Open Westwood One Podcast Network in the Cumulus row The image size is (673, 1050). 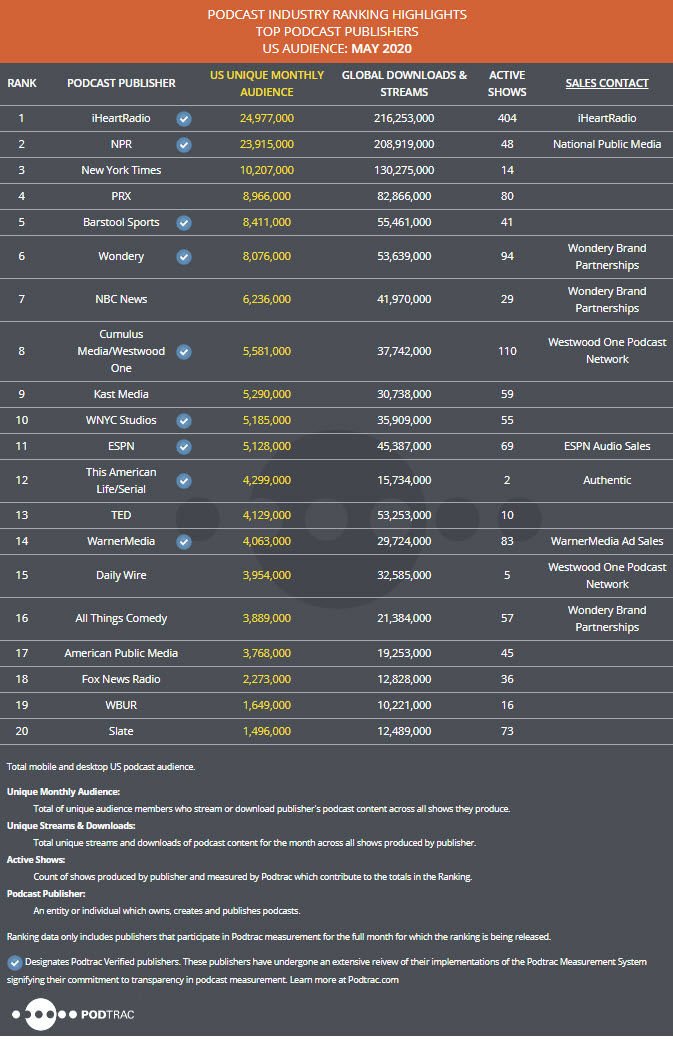[607, 350]
